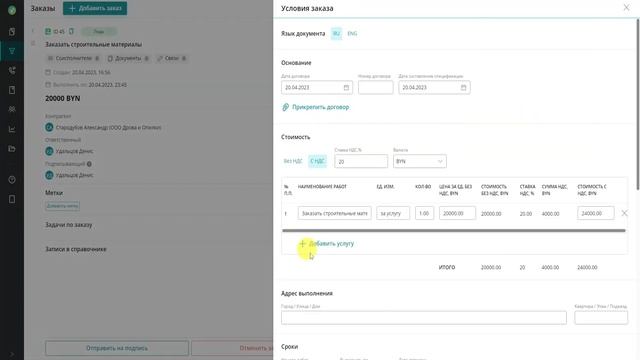Click the Кол-во field showing 1.00
This screenshot has height=360, width=640.
pyautogui.click(x=424, y=213)
